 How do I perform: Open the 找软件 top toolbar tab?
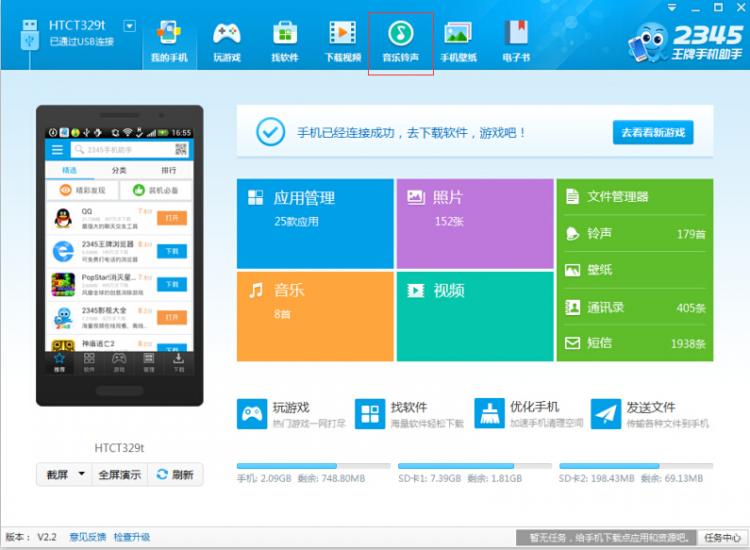point(285,42)
